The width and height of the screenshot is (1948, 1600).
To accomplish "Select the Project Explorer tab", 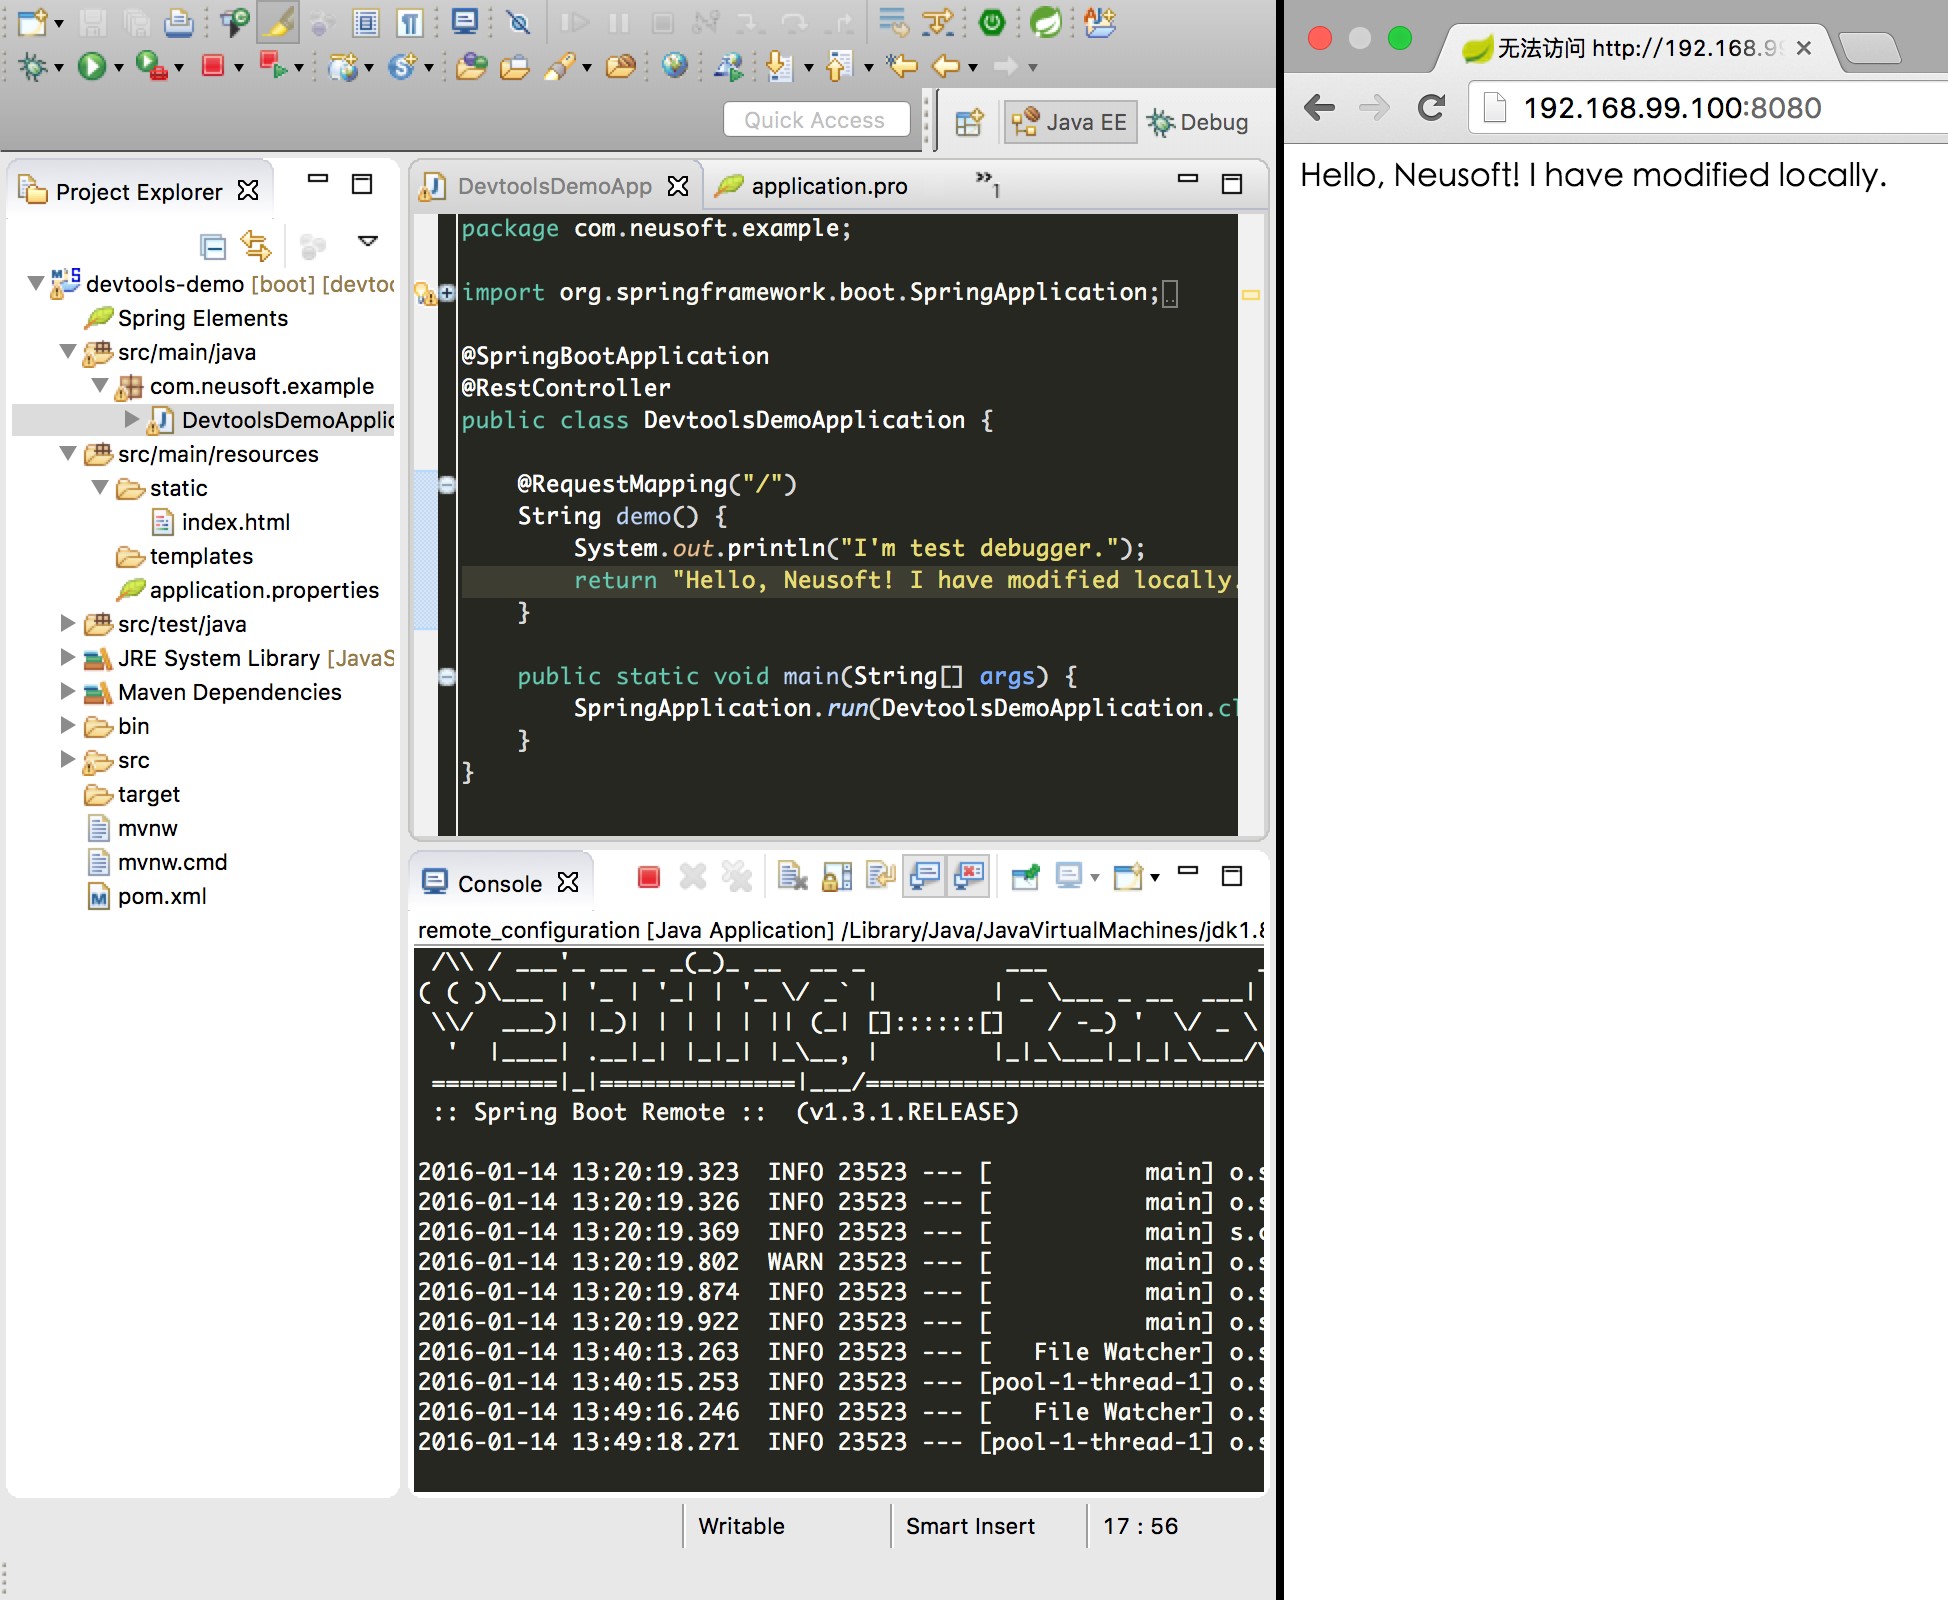I will point(139,190).
